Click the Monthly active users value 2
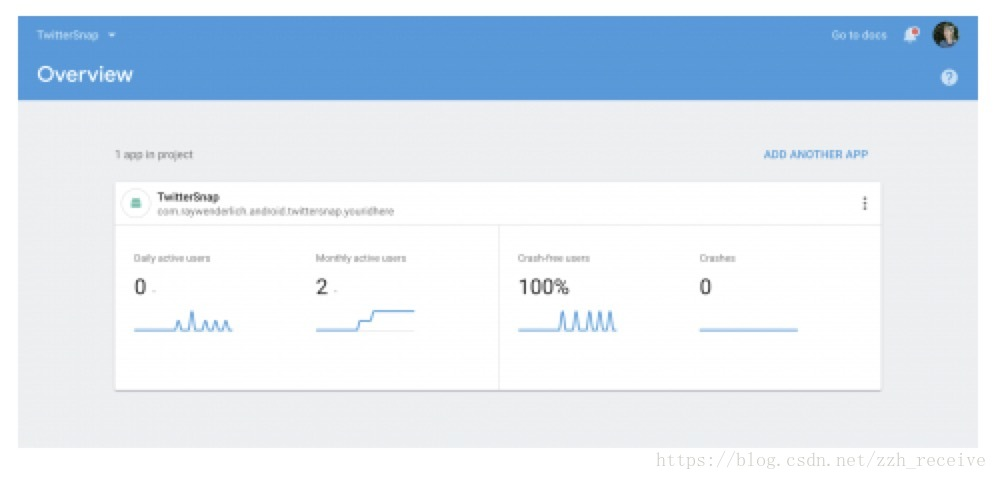 [x=322, y=287]
